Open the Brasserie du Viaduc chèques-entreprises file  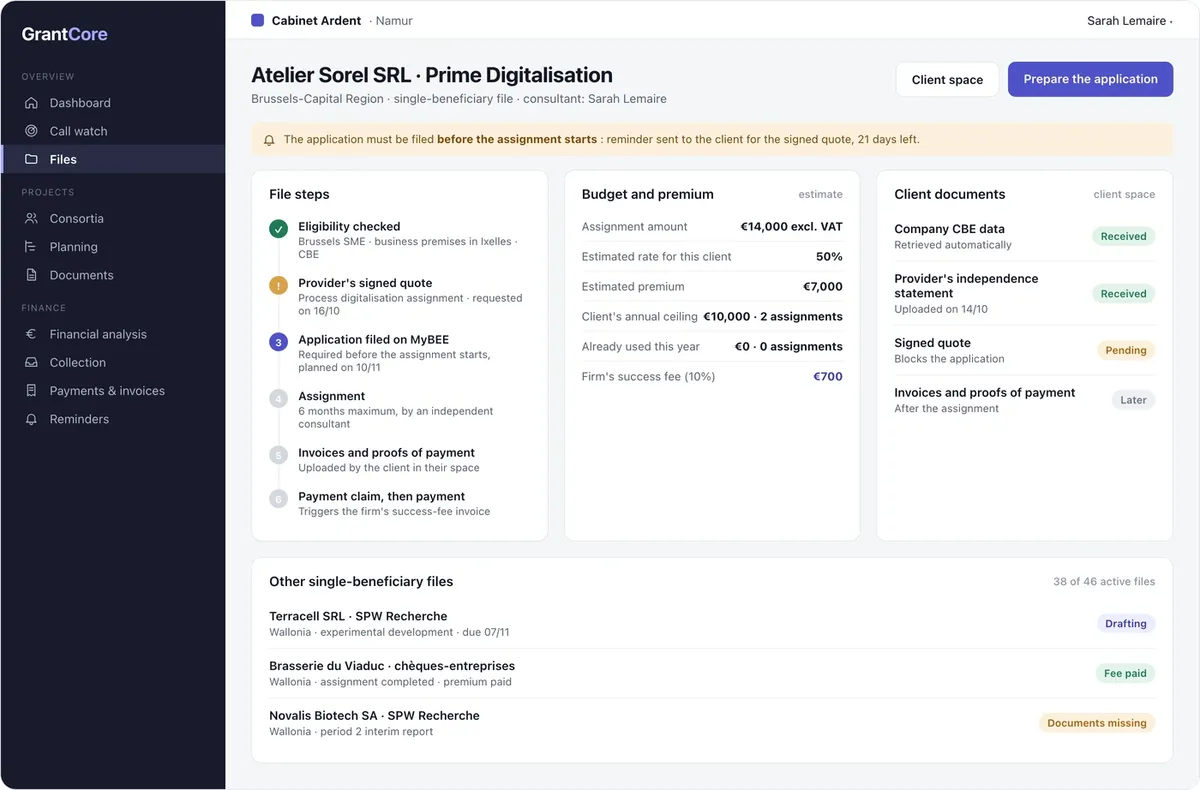(x=712, y=673)
